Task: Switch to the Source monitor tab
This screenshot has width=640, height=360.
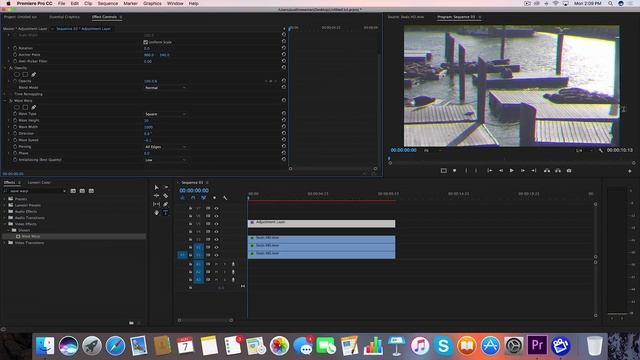Action: (x=406, y=17)
